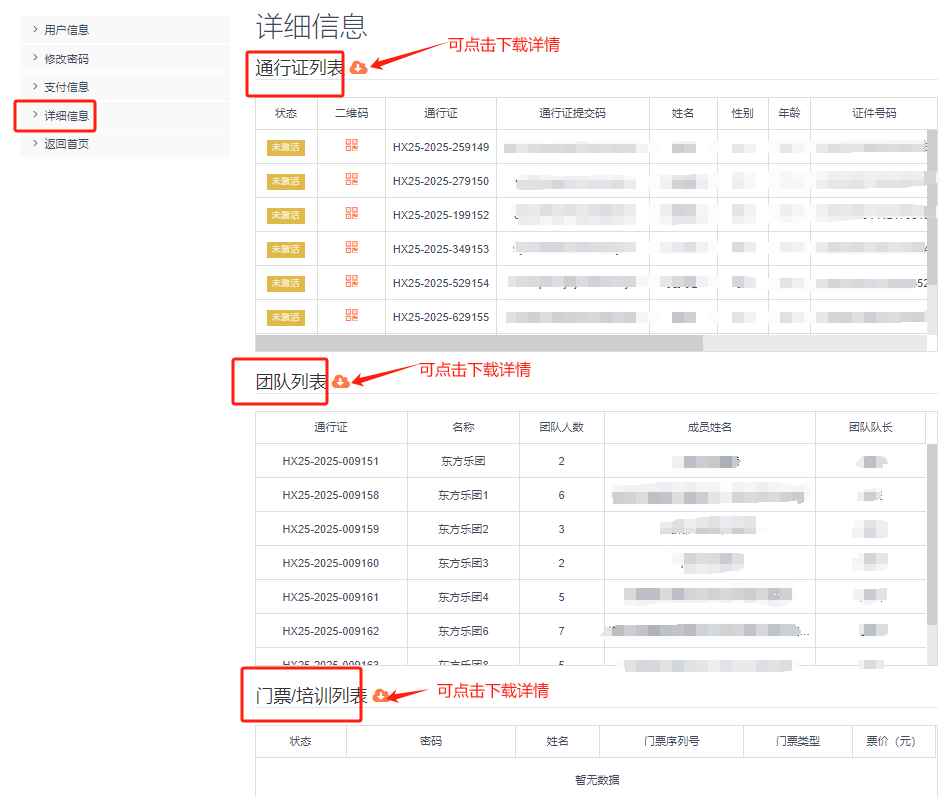The height and width of the screenshot is (797, 948).
Task: Download the 门票/培训列表 details via cloud icon
Action: coord(380,695)
